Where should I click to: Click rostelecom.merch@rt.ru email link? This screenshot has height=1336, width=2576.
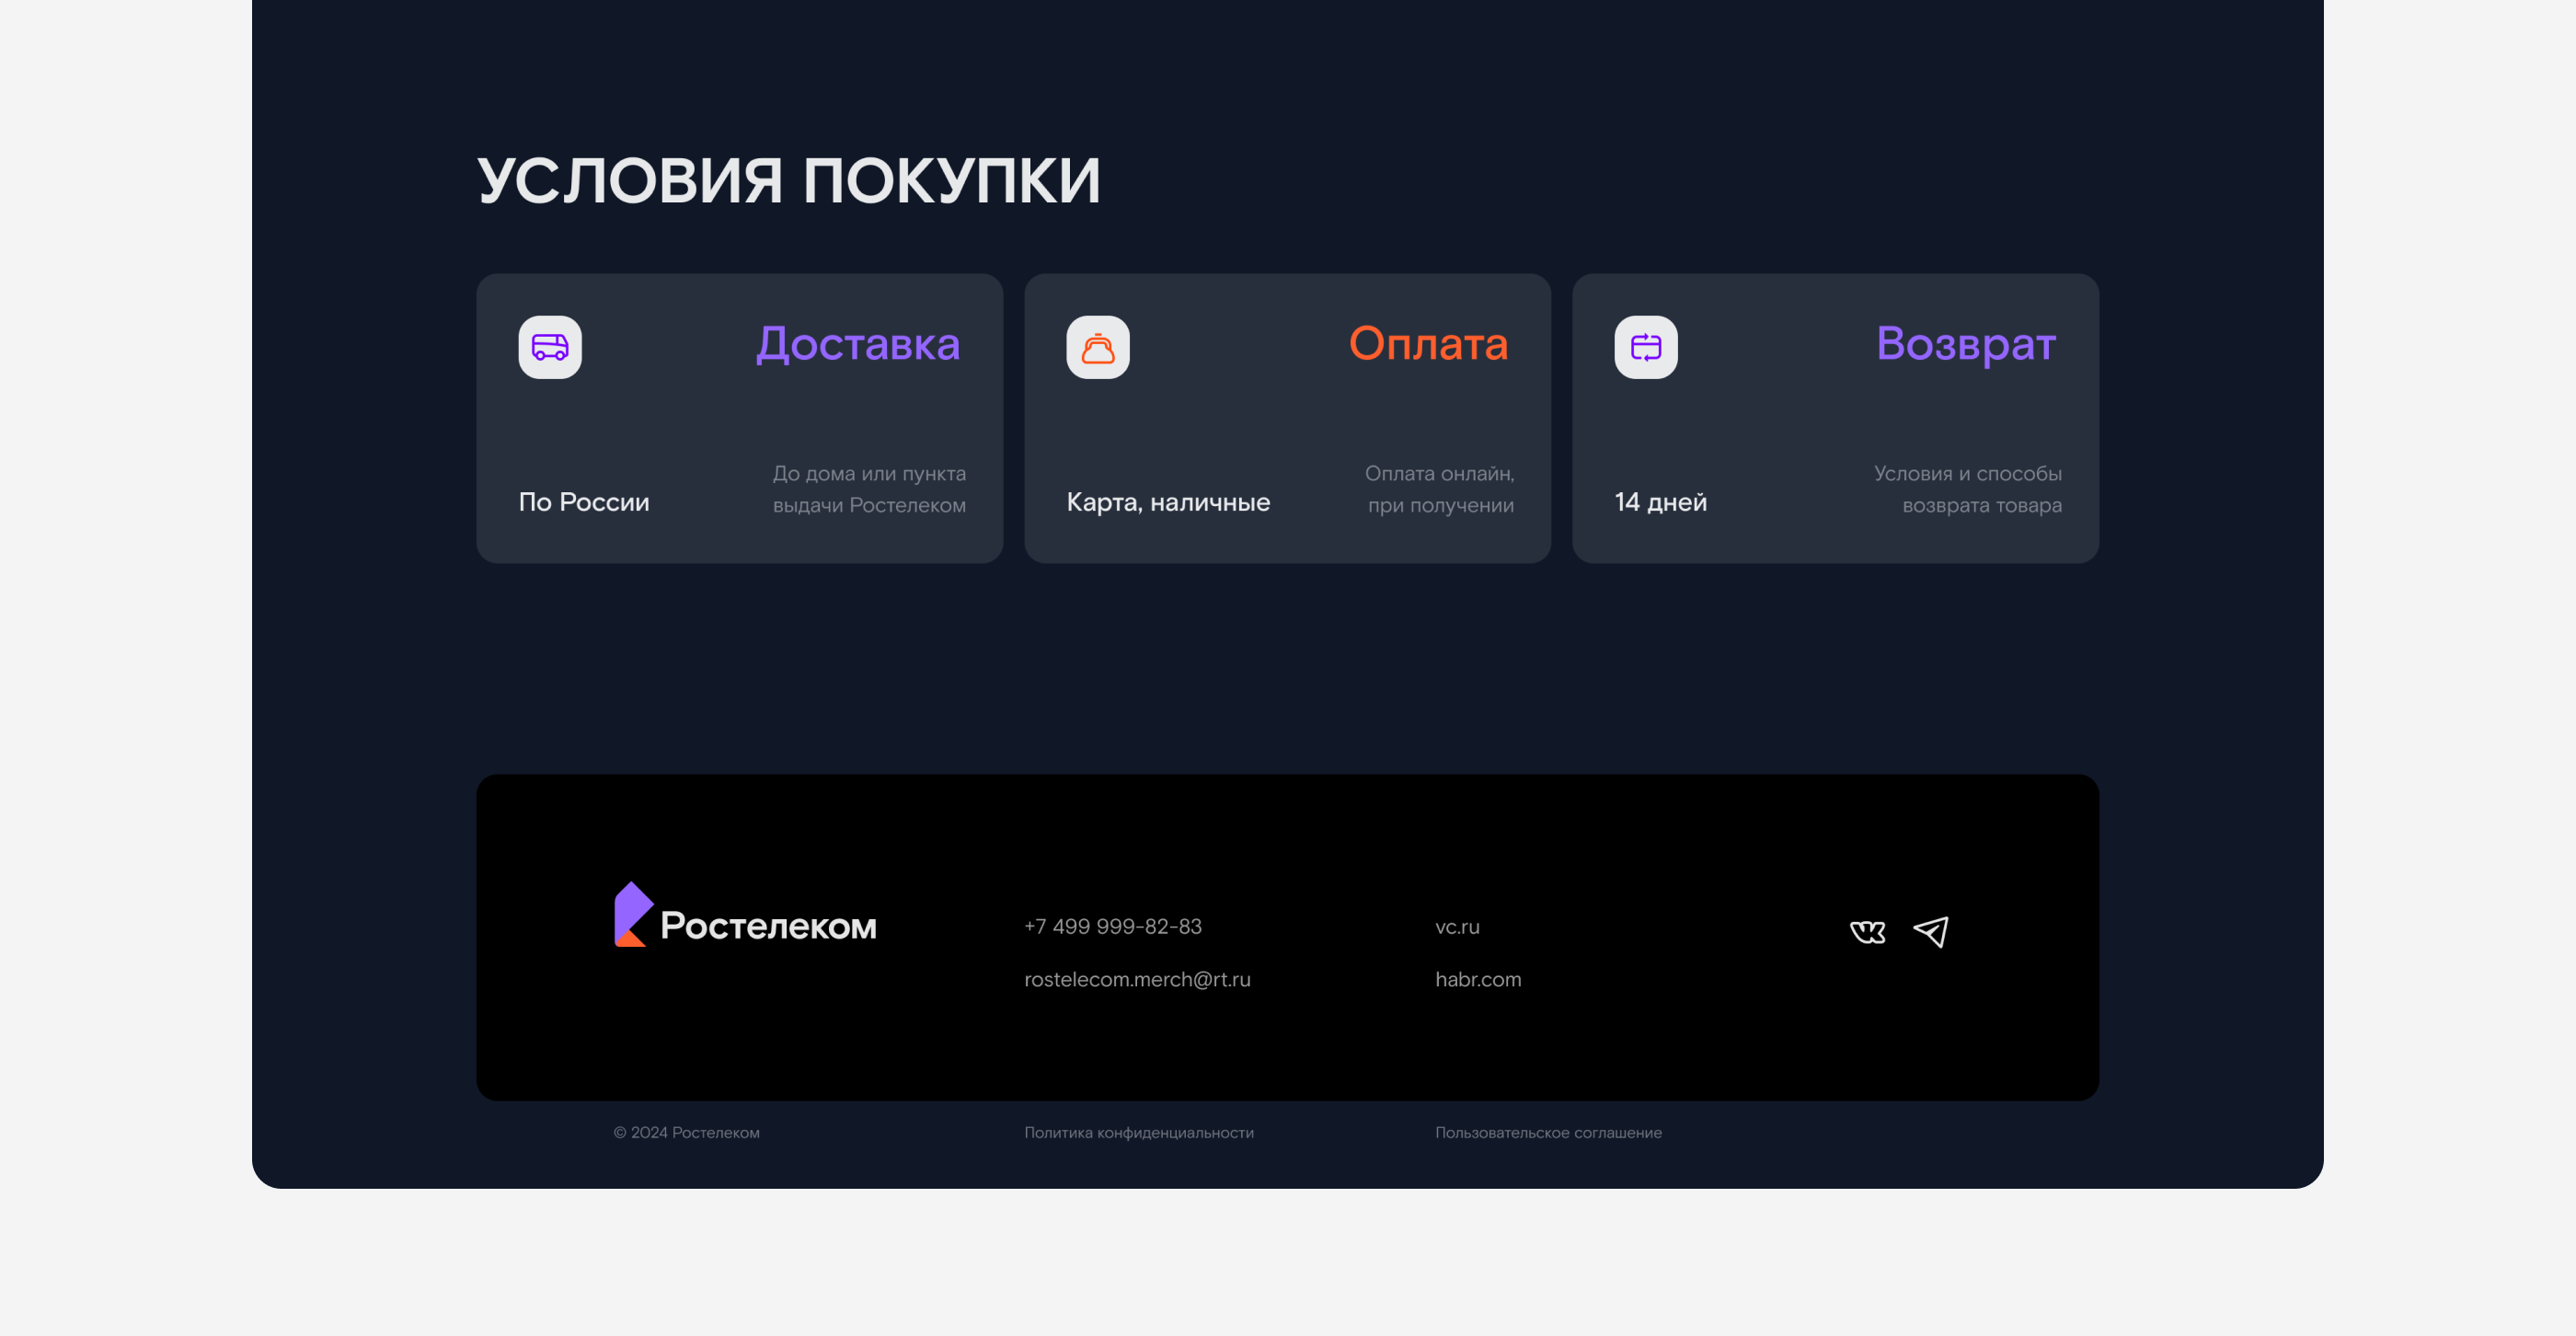[1137, 979]
